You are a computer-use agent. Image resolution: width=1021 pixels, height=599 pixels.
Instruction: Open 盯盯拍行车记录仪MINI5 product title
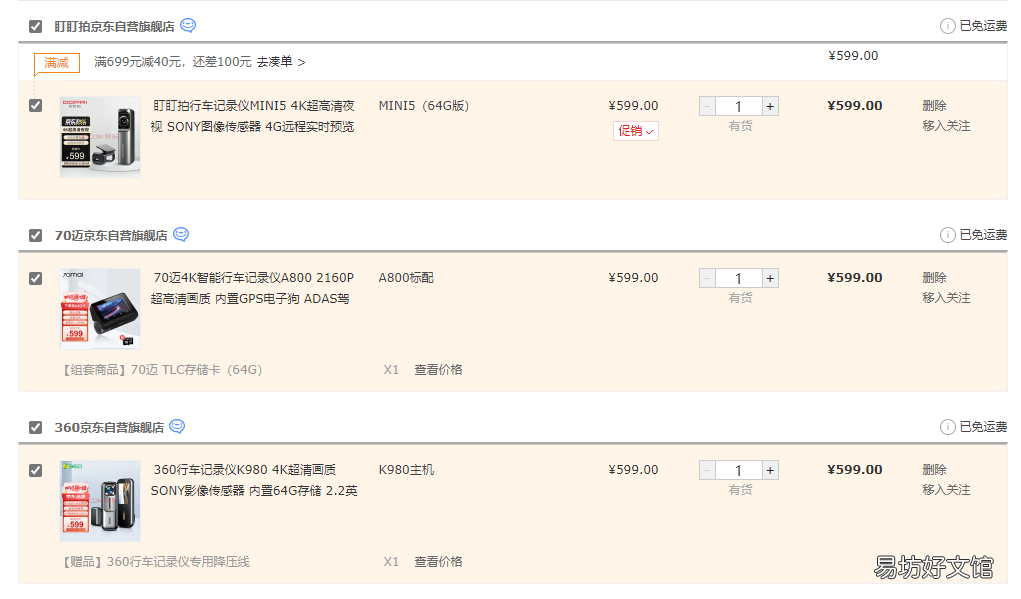(x=253, y=116)
